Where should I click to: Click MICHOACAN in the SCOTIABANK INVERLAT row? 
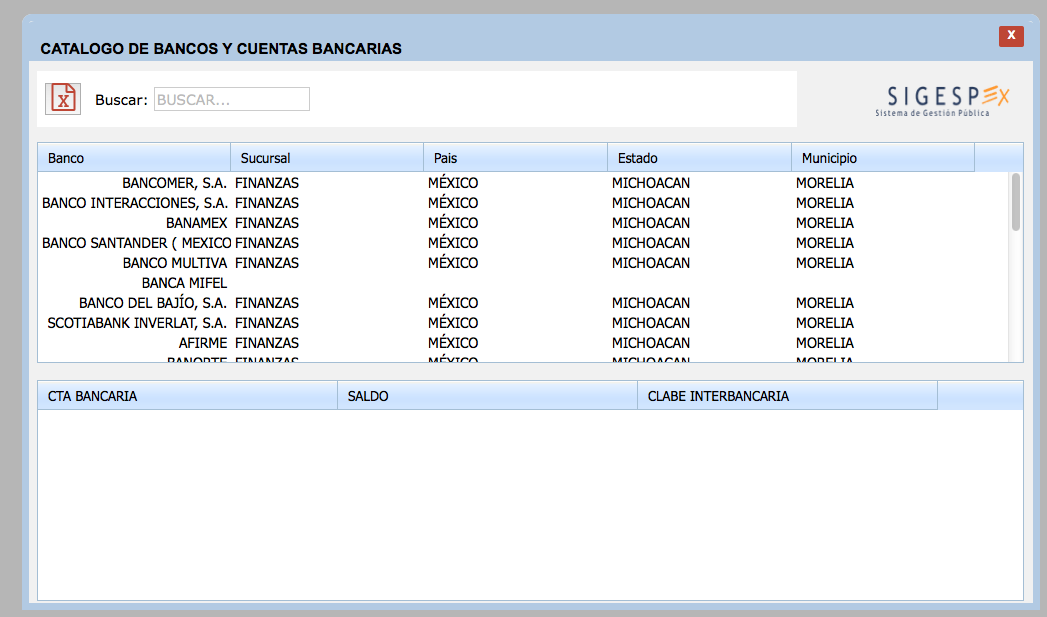click(651, 323)
